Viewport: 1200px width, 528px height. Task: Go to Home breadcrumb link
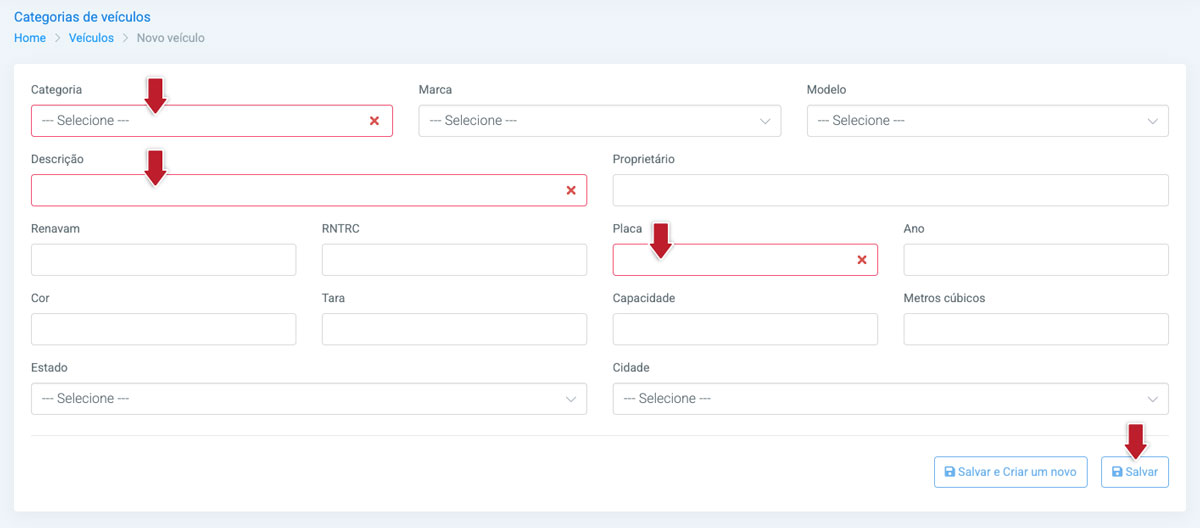[x=30, y=38]
